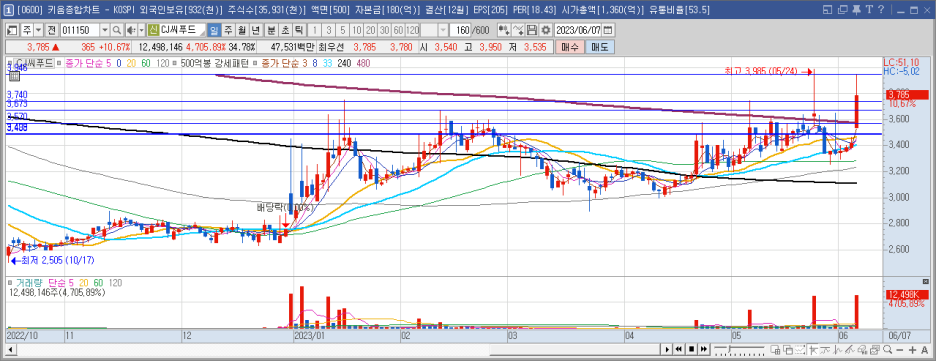Select 년 yearly period toggle

point(254,30)
